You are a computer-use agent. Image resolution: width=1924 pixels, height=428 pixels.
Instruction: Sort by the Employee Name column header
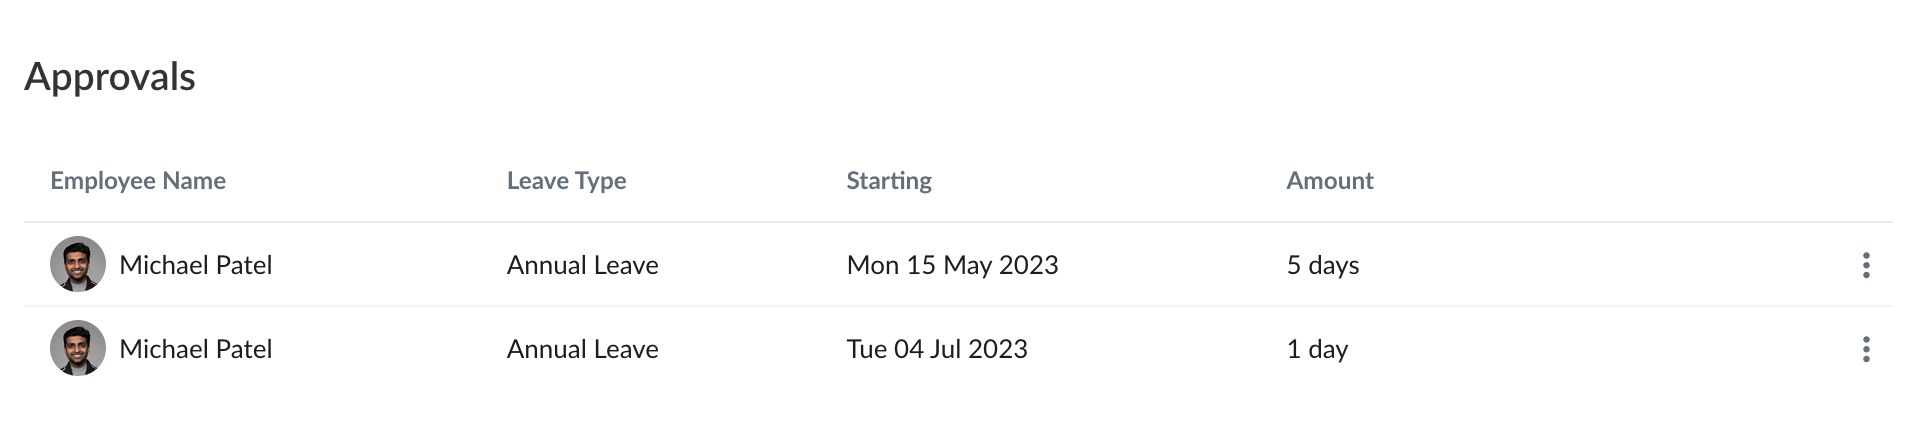pos(138,181)
